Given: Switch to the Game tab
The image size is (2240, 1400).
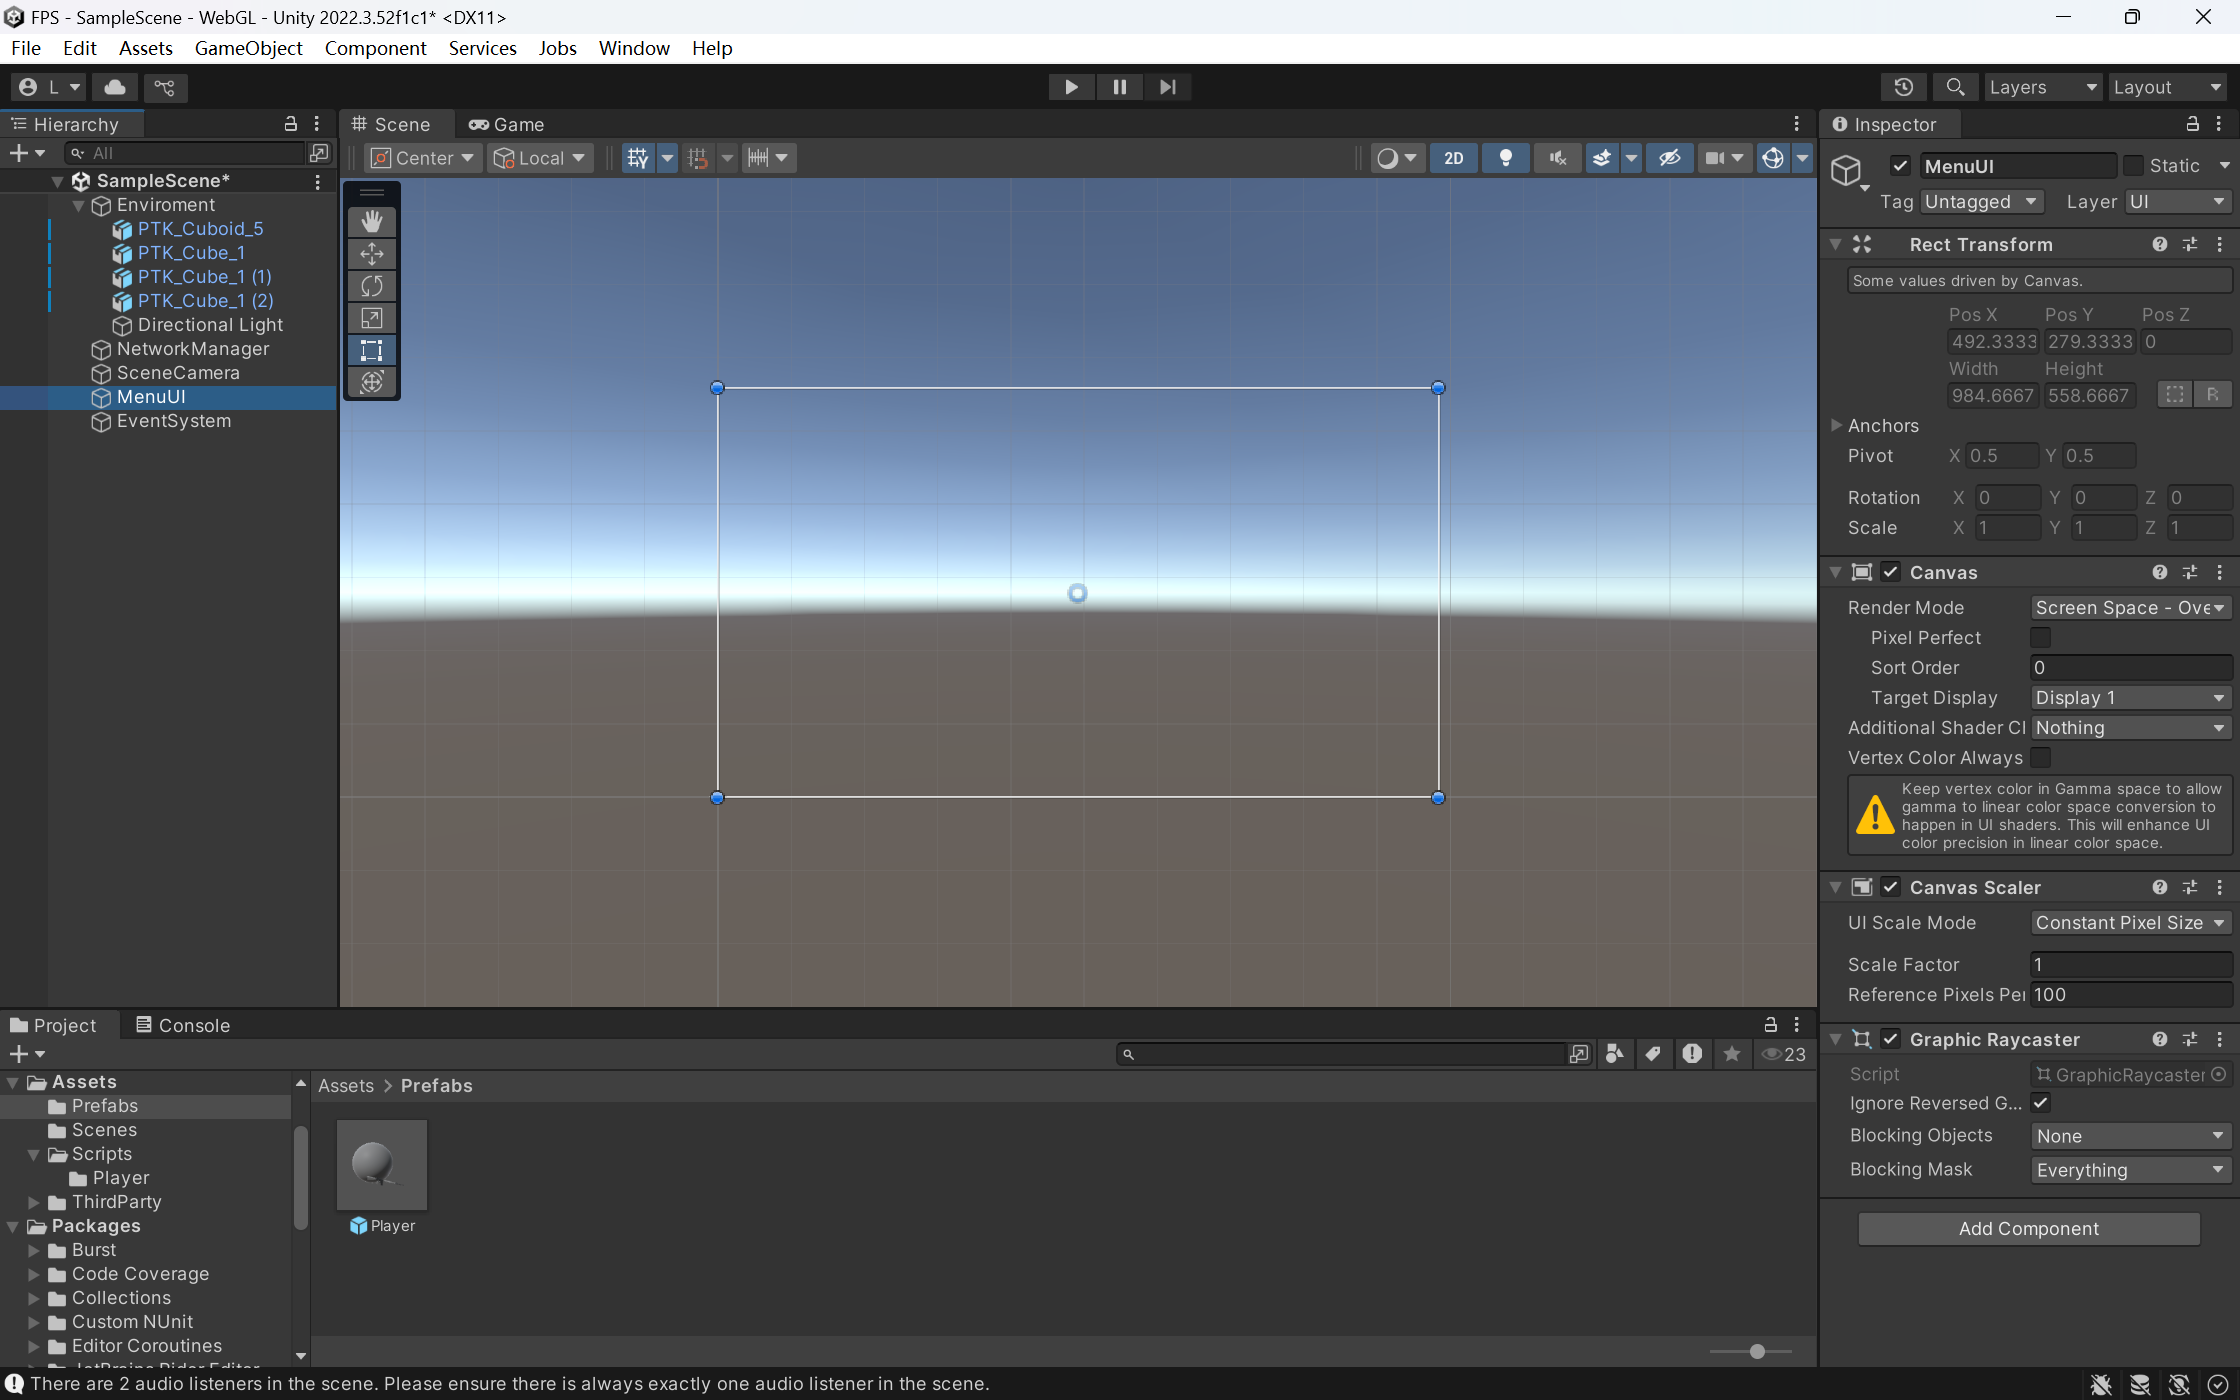Looking at the screenshot, I should tap(507, 124).
